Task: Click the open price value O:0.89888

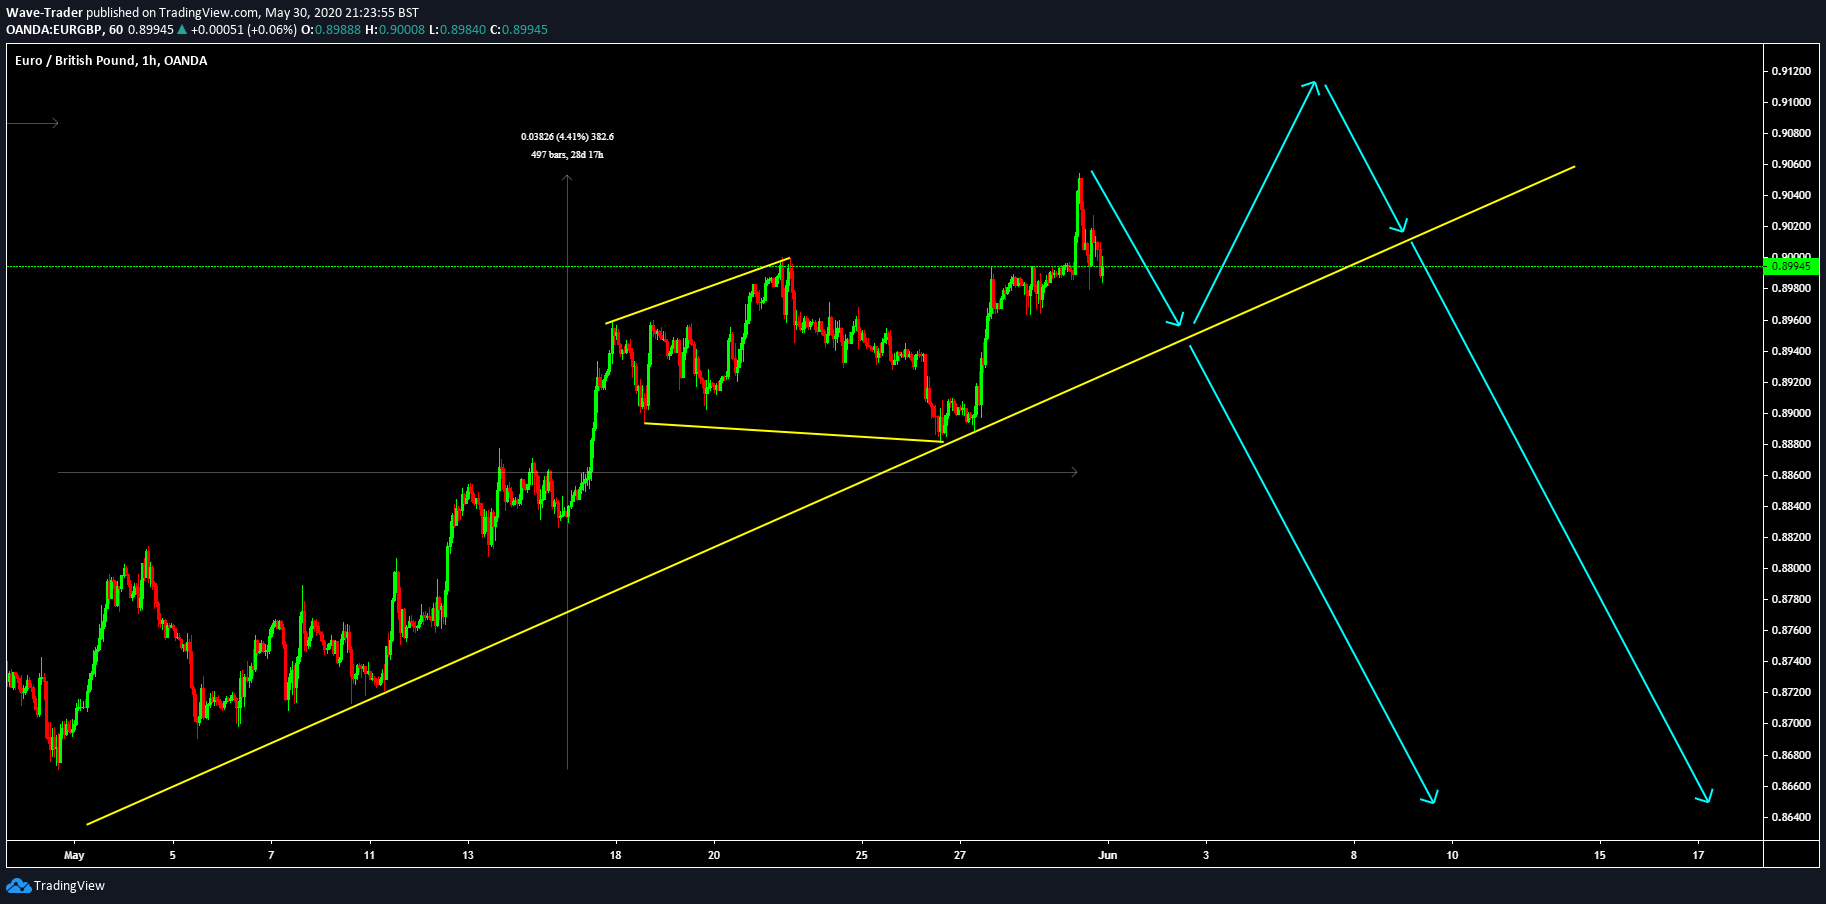Action: click(333, 29)
